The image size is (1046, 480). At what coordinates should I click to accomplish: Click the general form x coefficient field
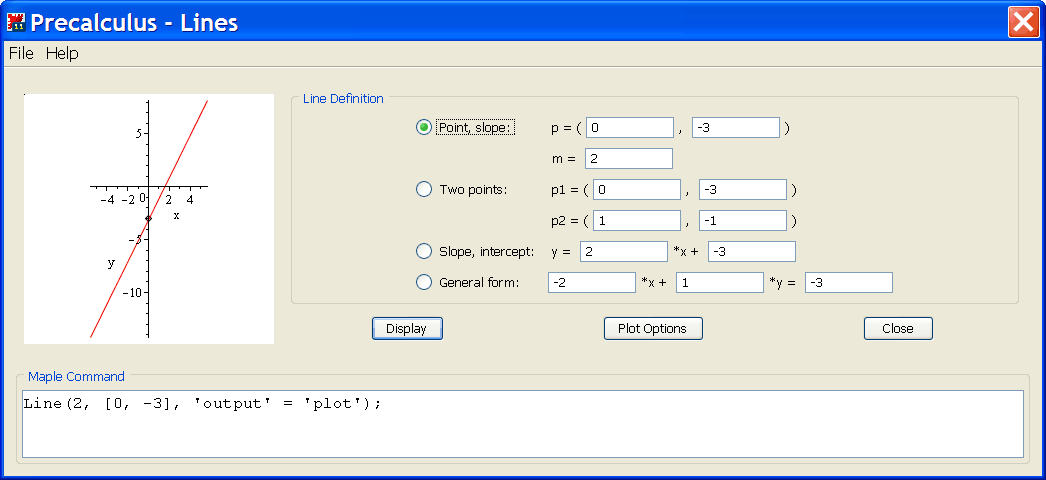(x=591, y=283)
